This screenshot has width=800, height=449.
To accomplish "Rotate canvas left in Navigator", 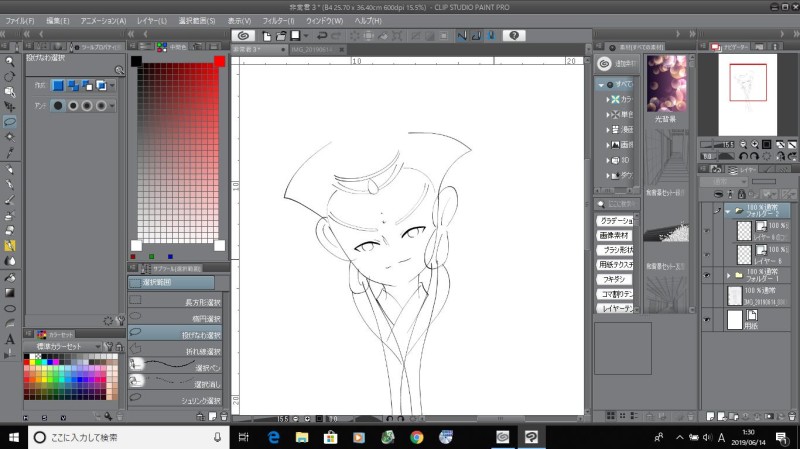I will 743,156.
